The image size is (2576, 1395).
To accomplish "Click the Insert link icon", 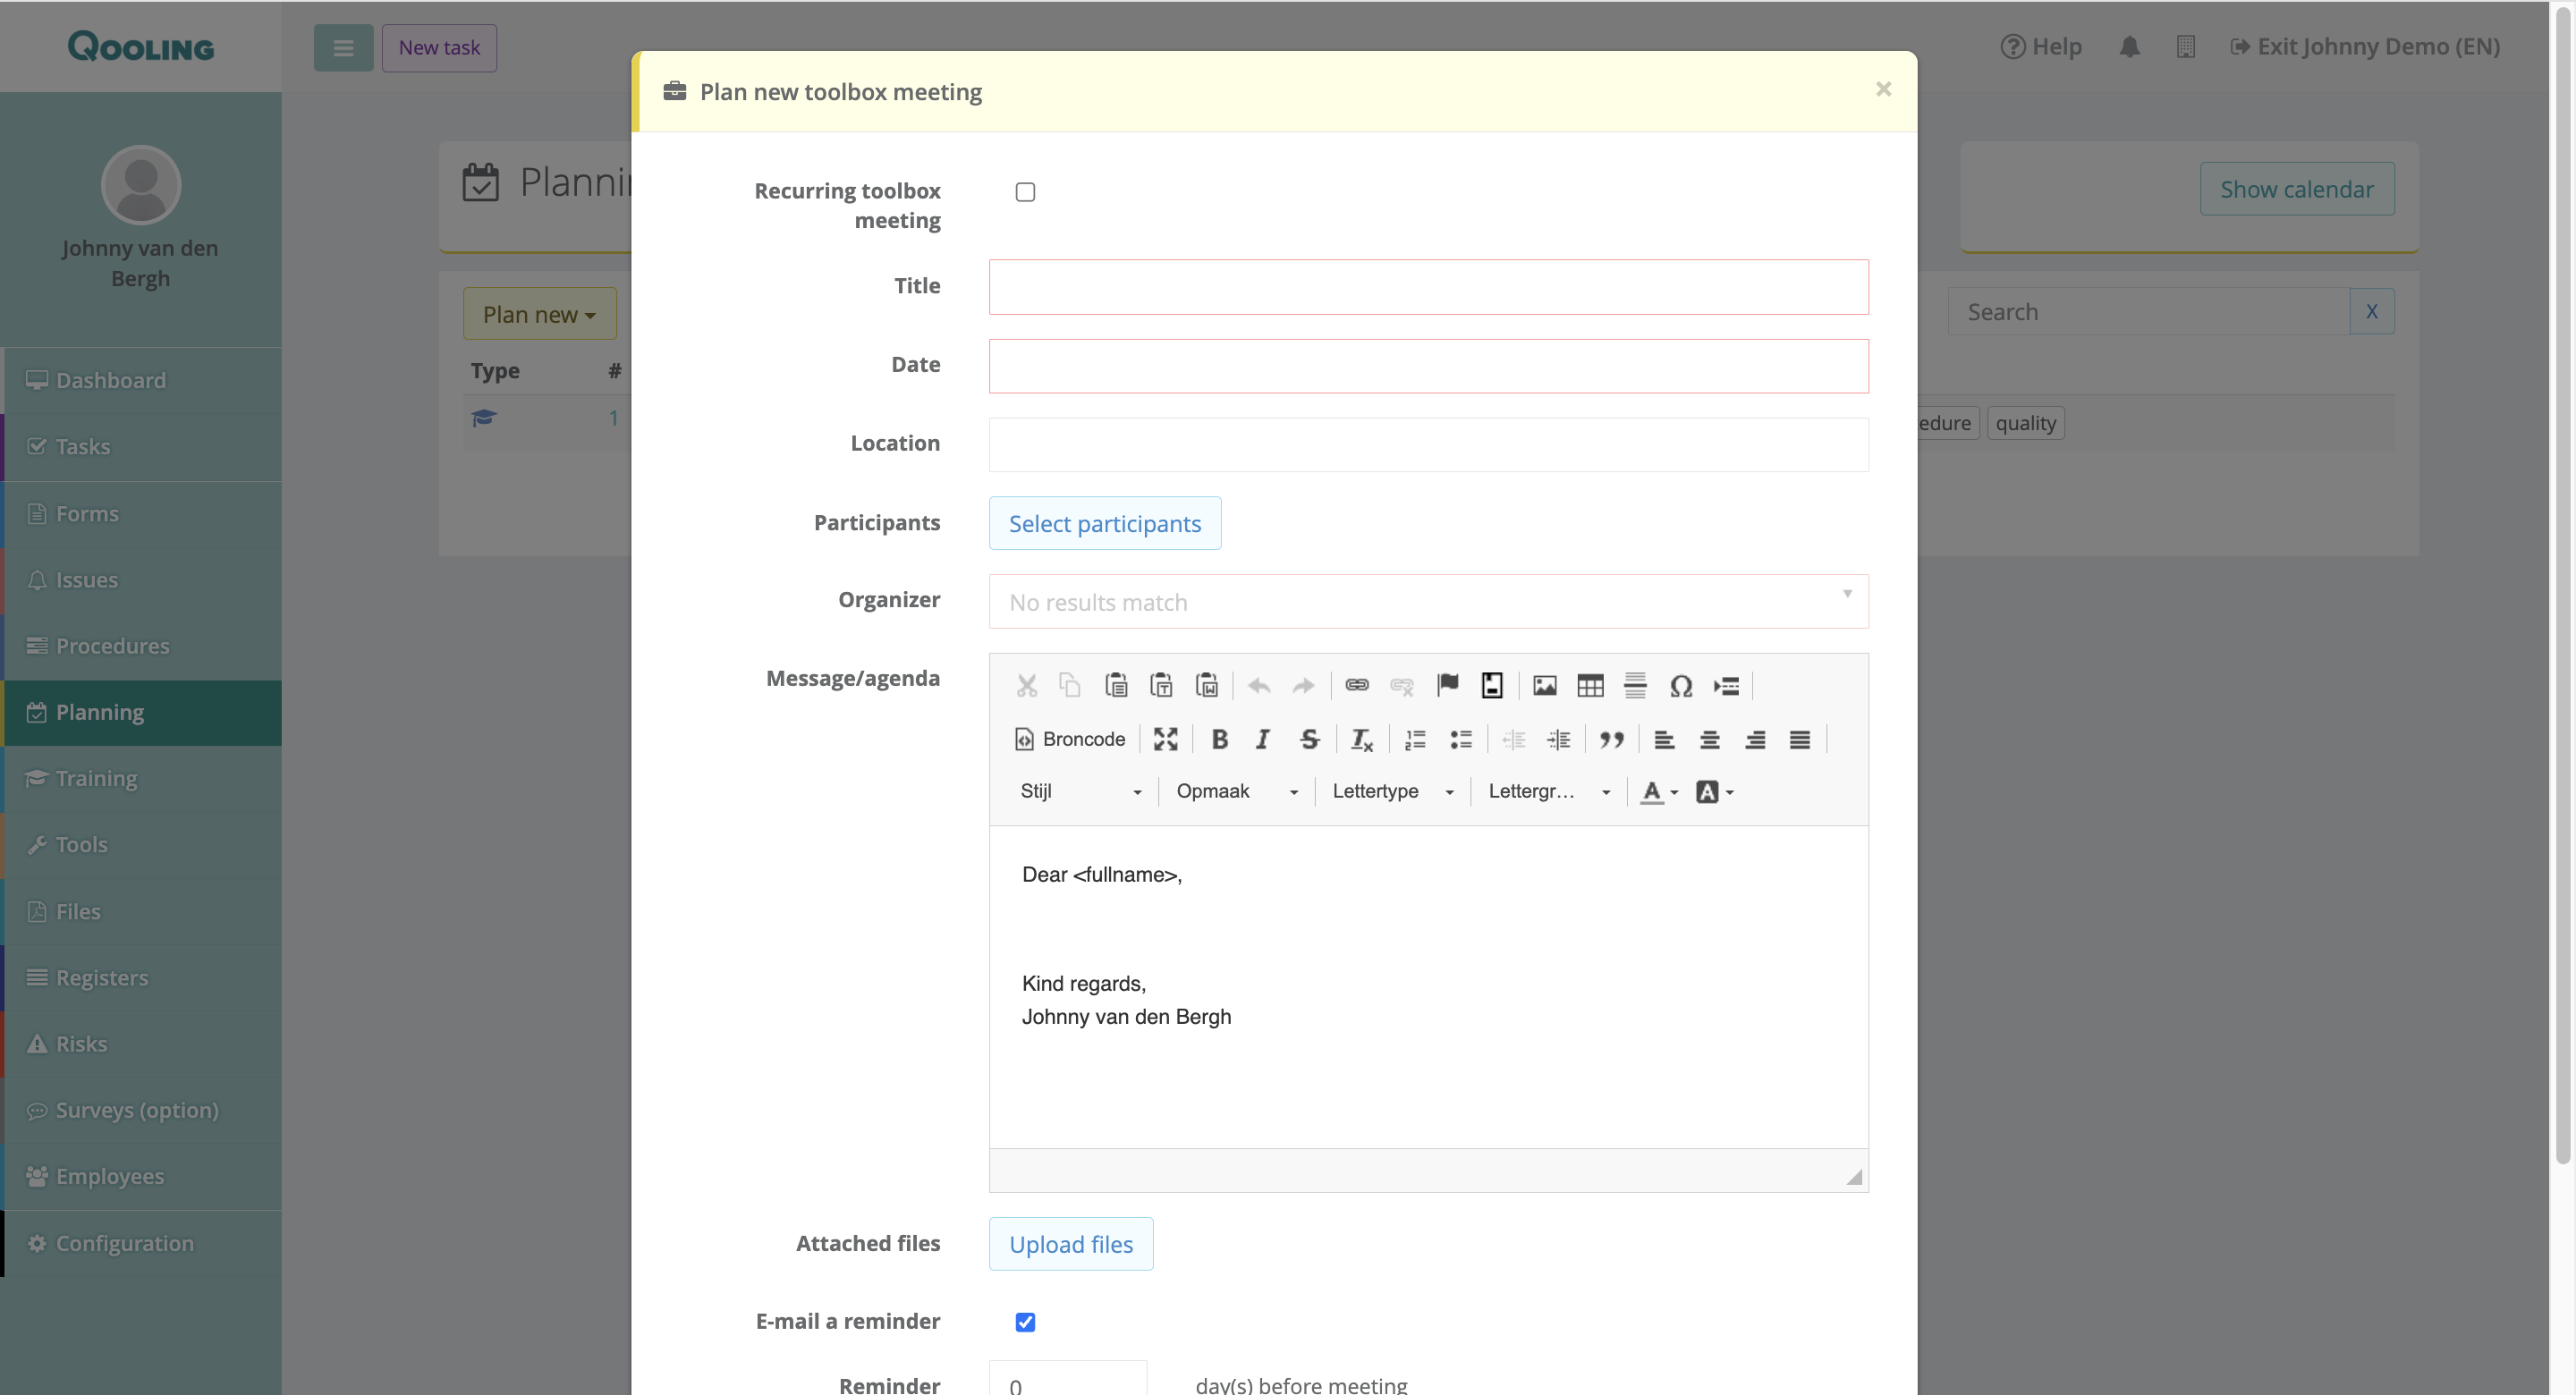I will coord(1357,686).
